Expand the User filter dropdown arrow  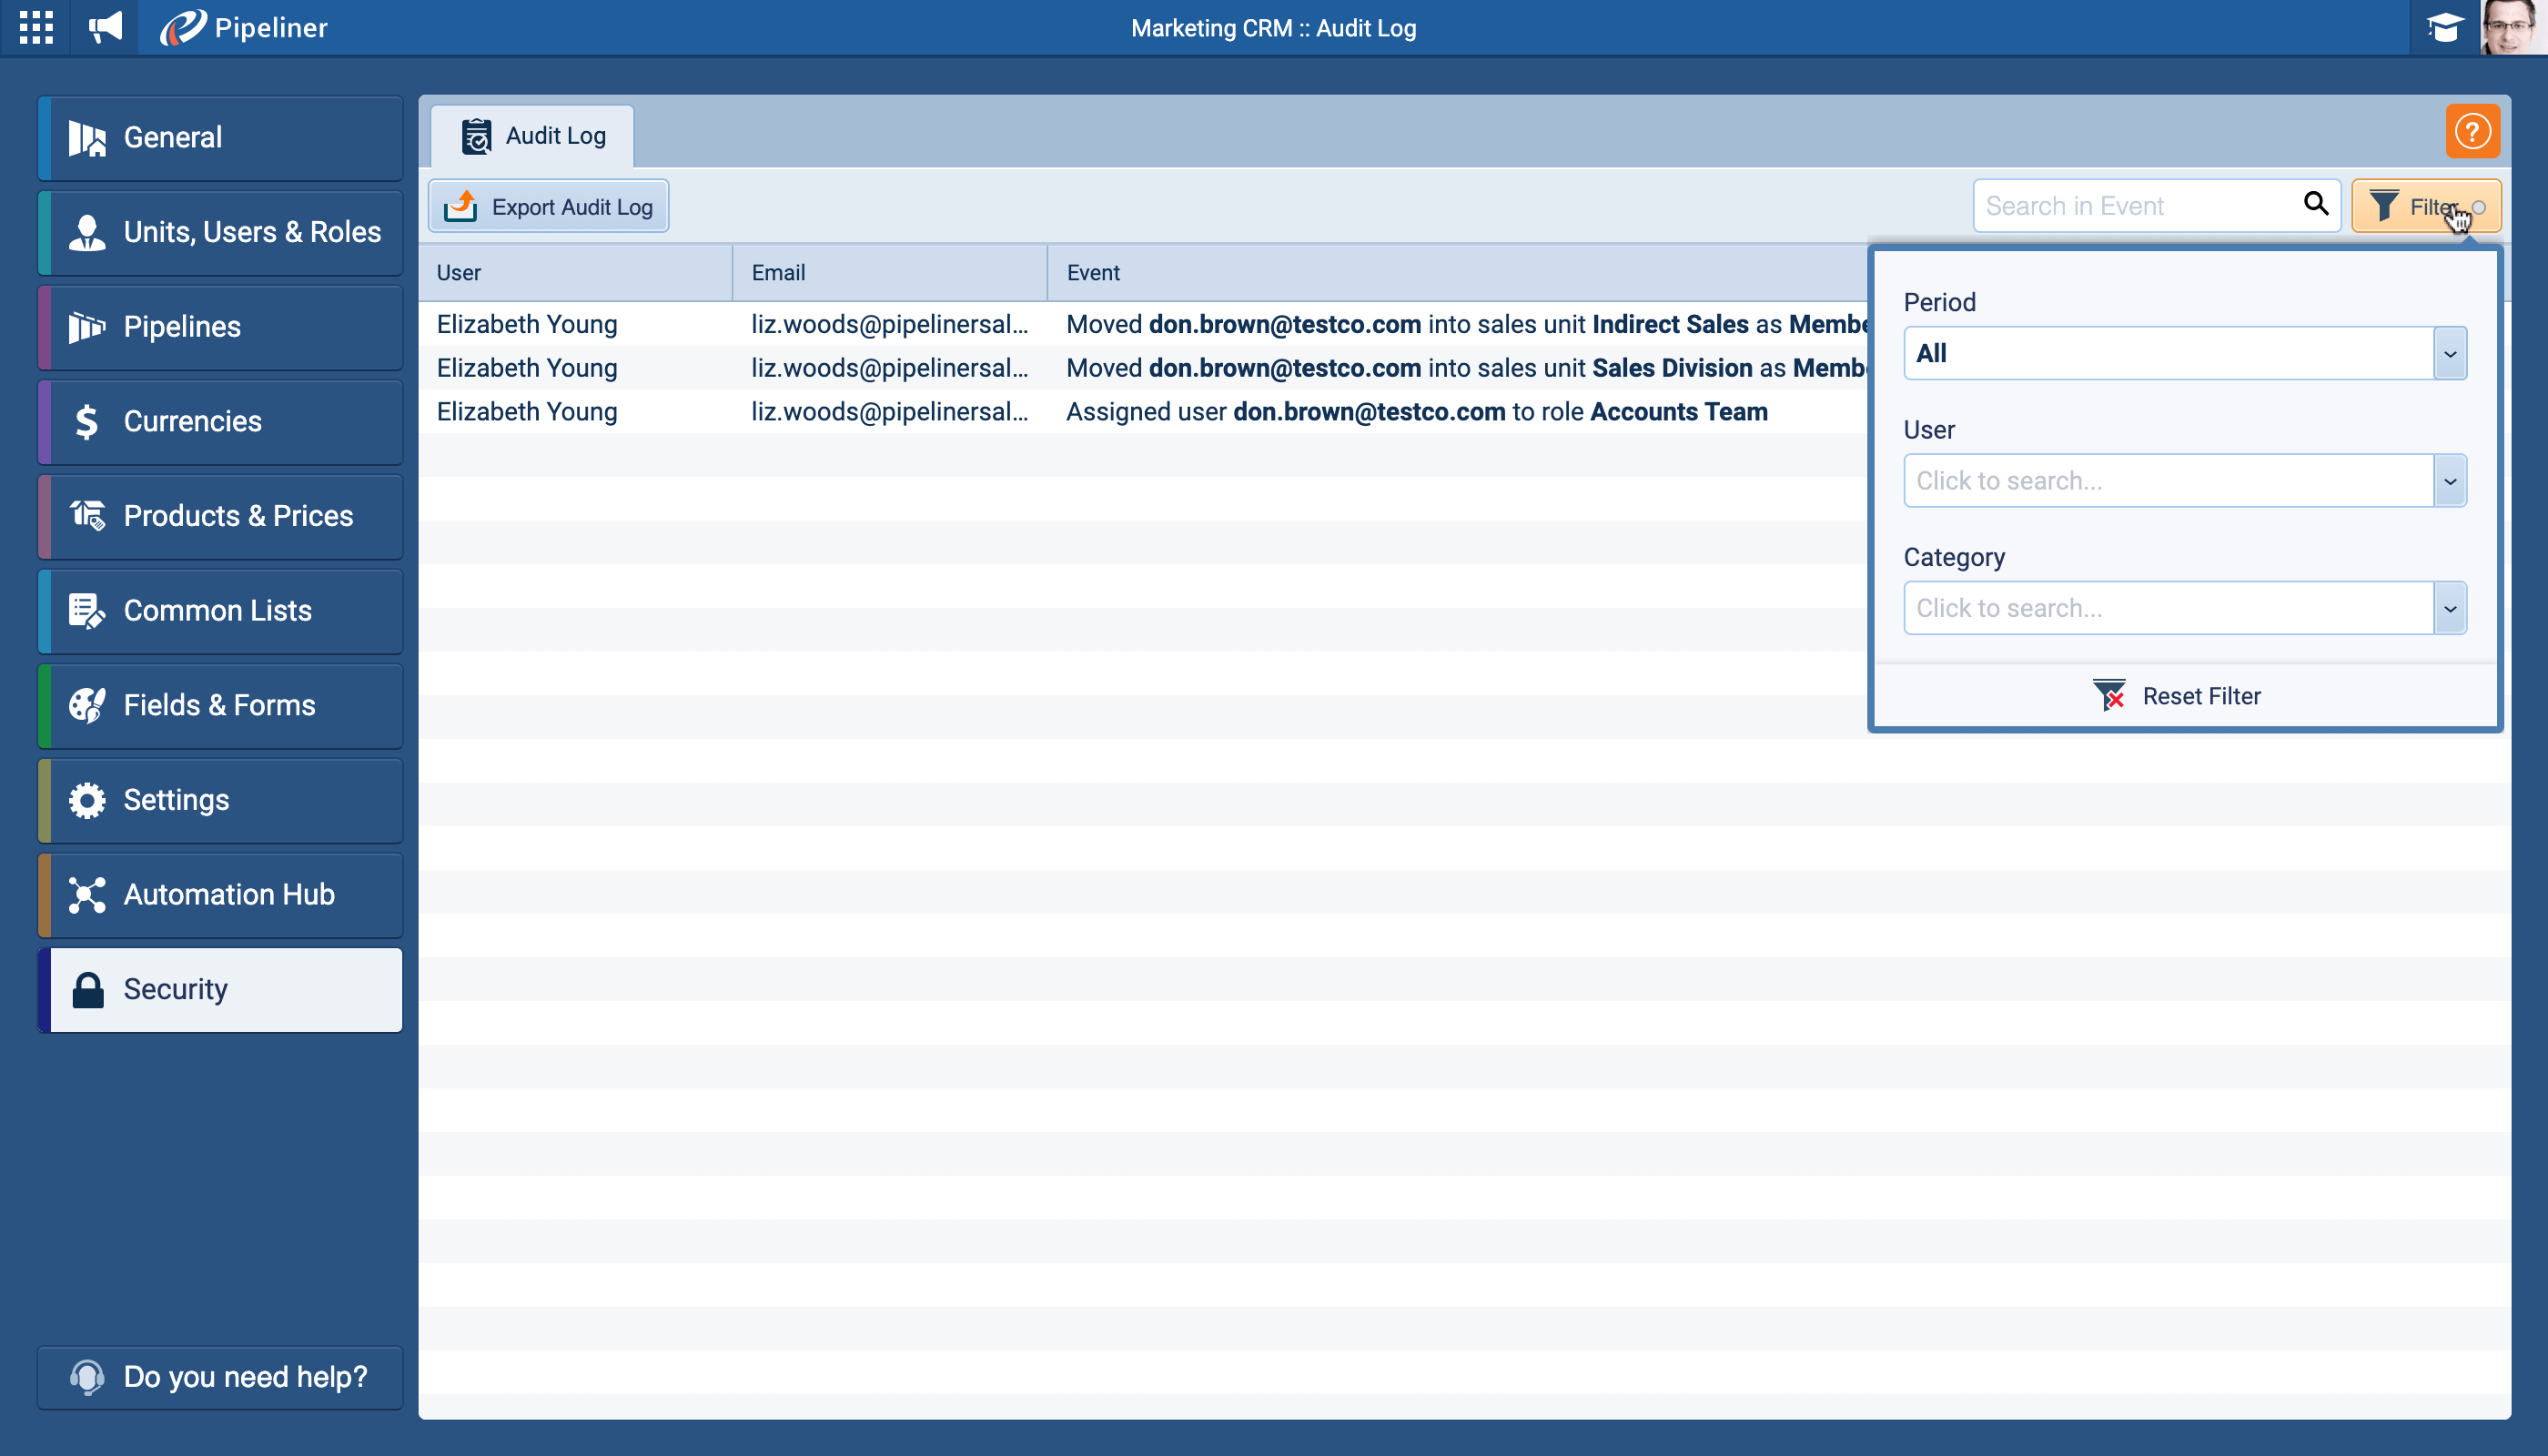tap(2449, 481)
